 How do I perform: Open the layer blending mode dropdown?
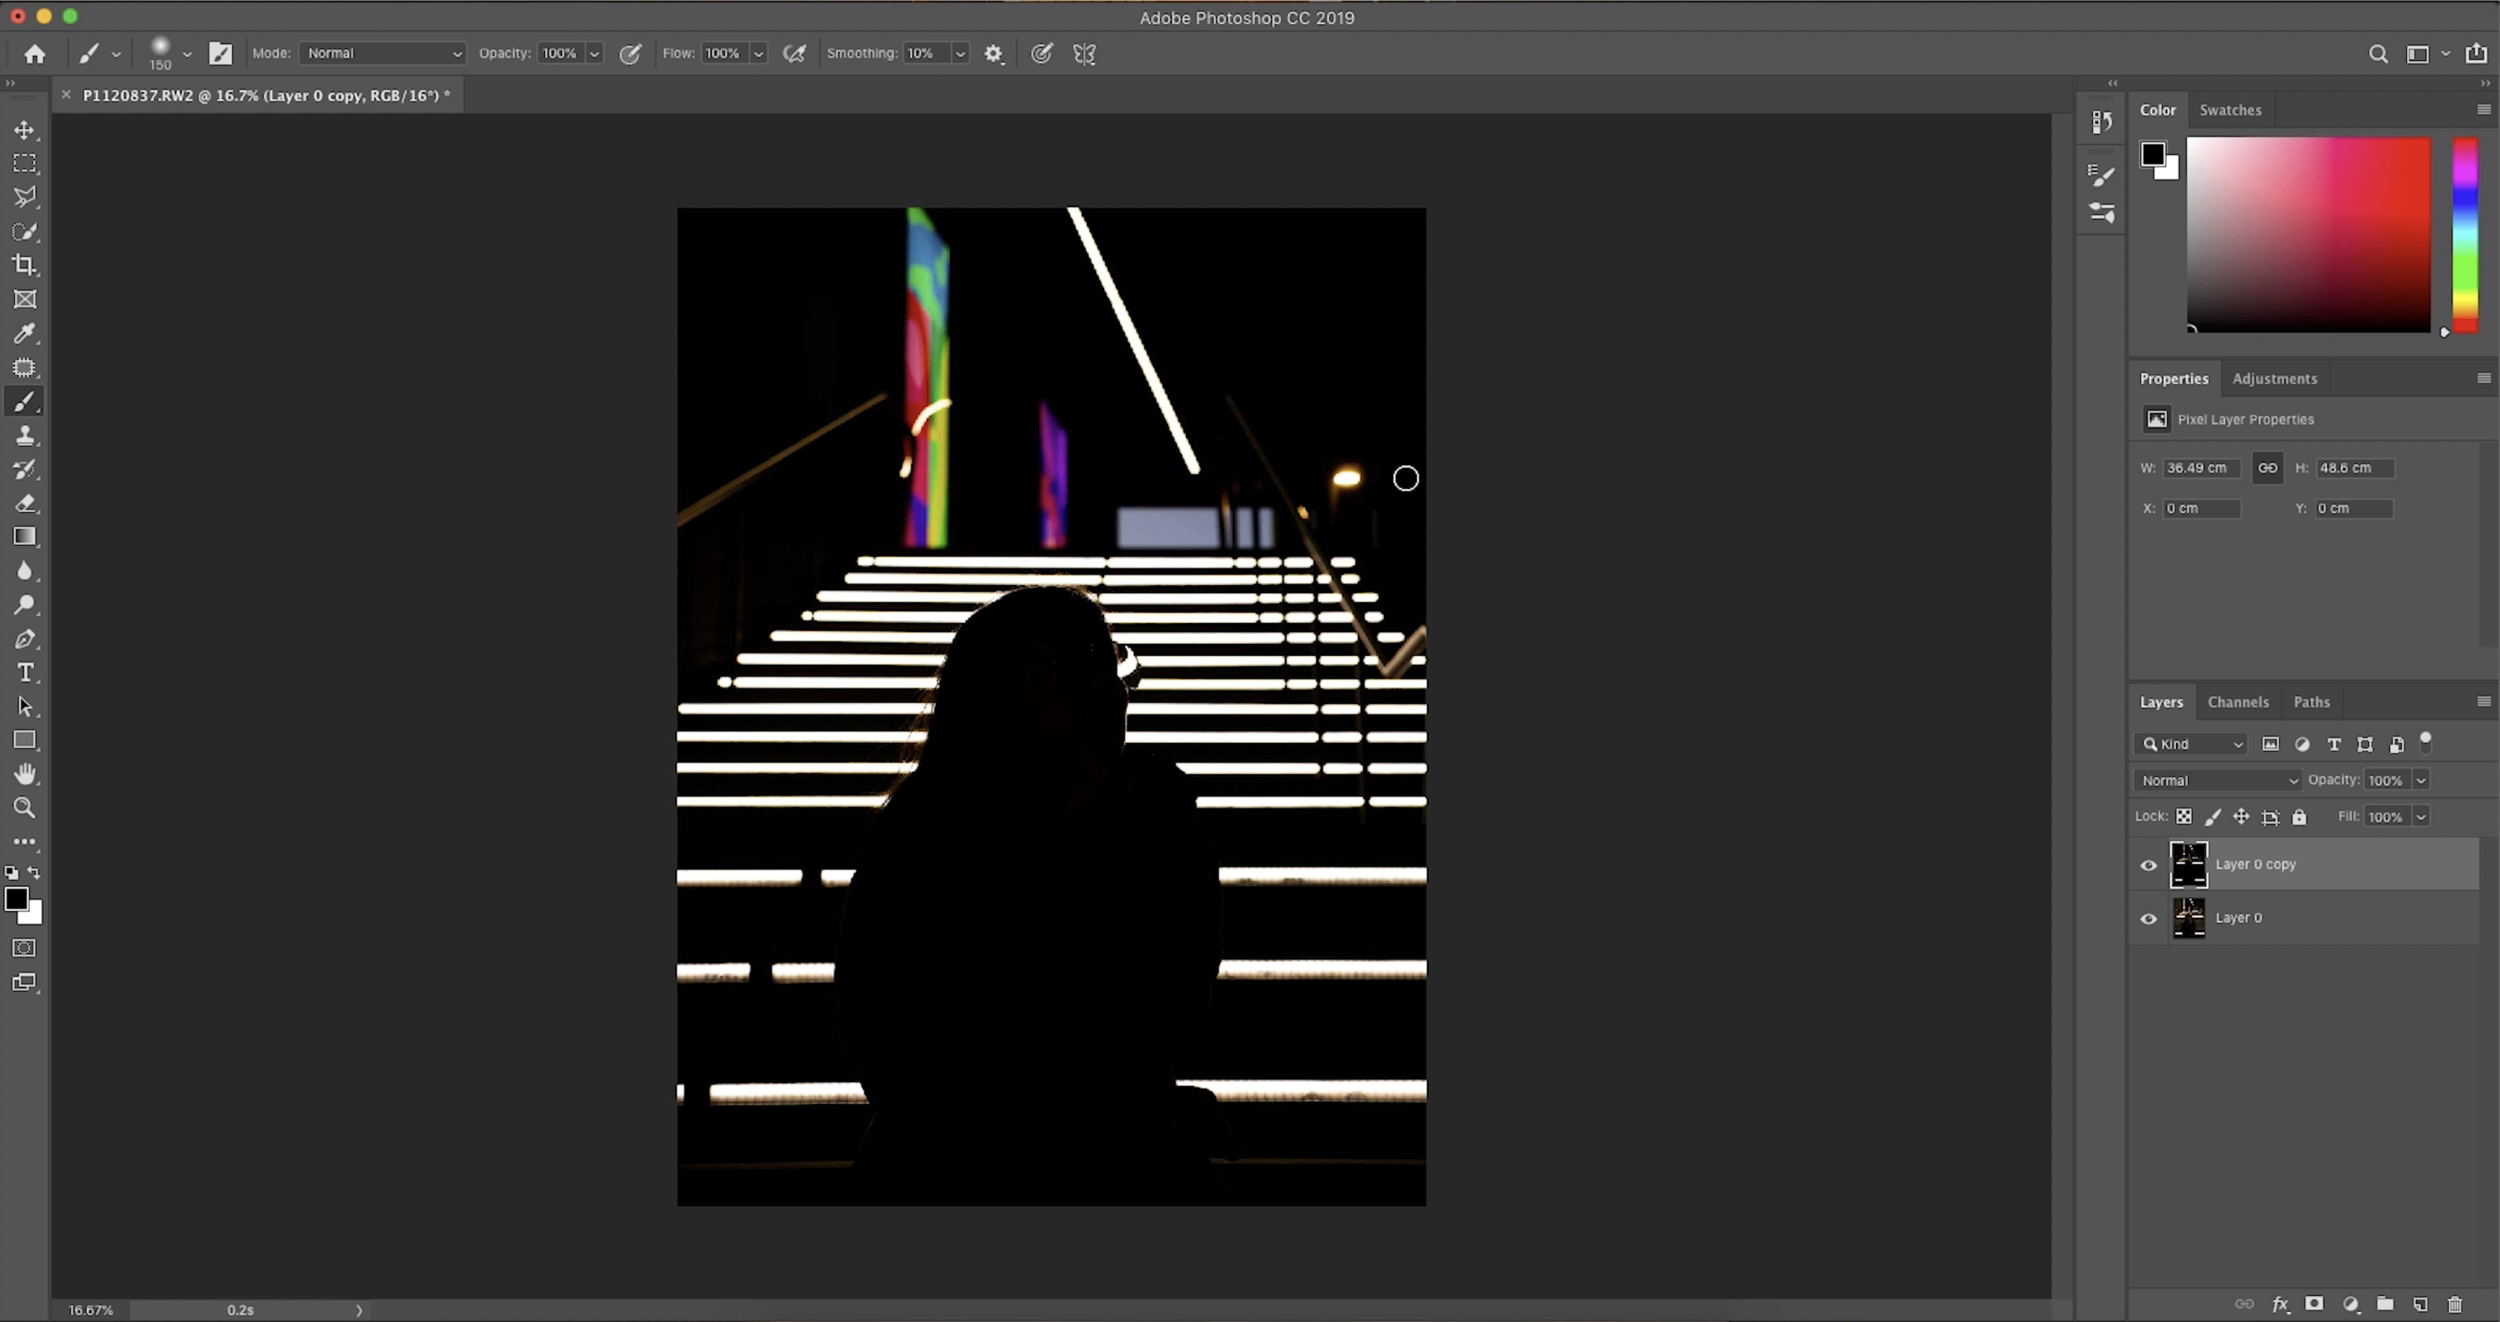click(2216, 780)
